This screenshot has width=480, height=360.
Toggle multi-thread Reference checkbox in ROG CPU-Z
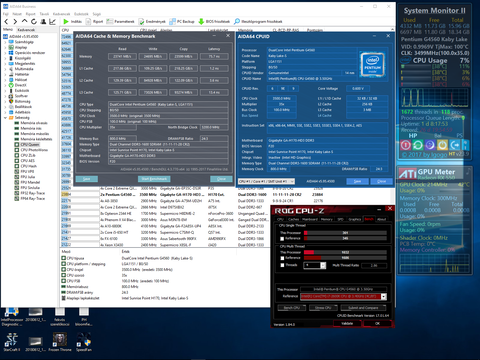tap(282, 258)
